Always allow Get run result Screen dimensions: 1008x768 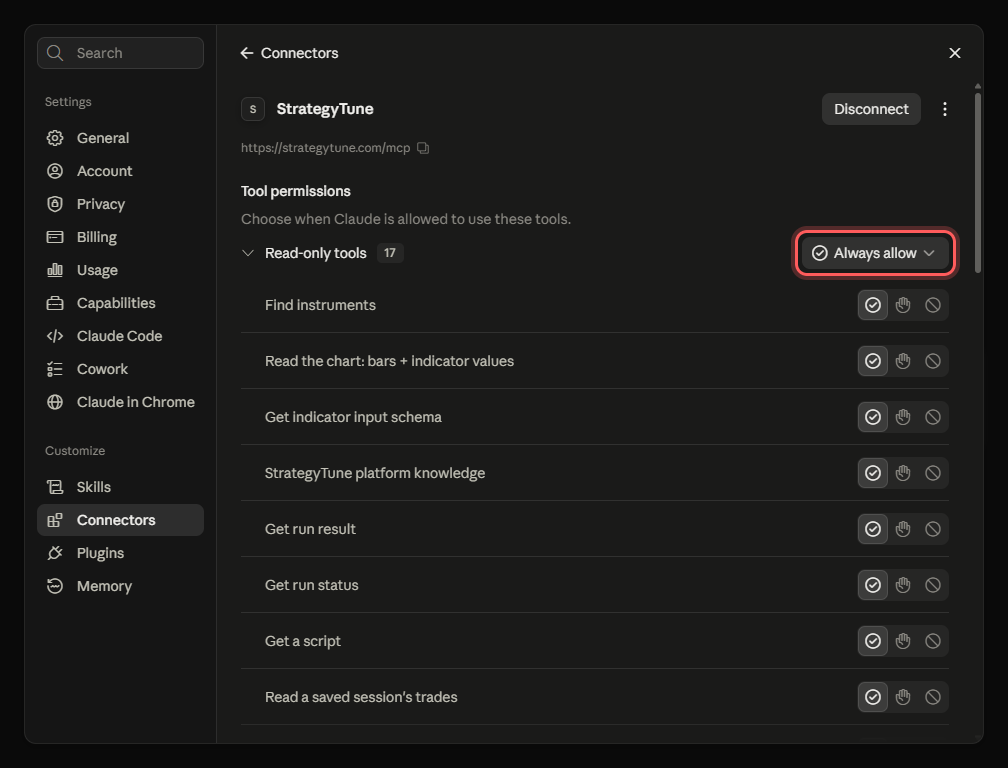(872, 529)
